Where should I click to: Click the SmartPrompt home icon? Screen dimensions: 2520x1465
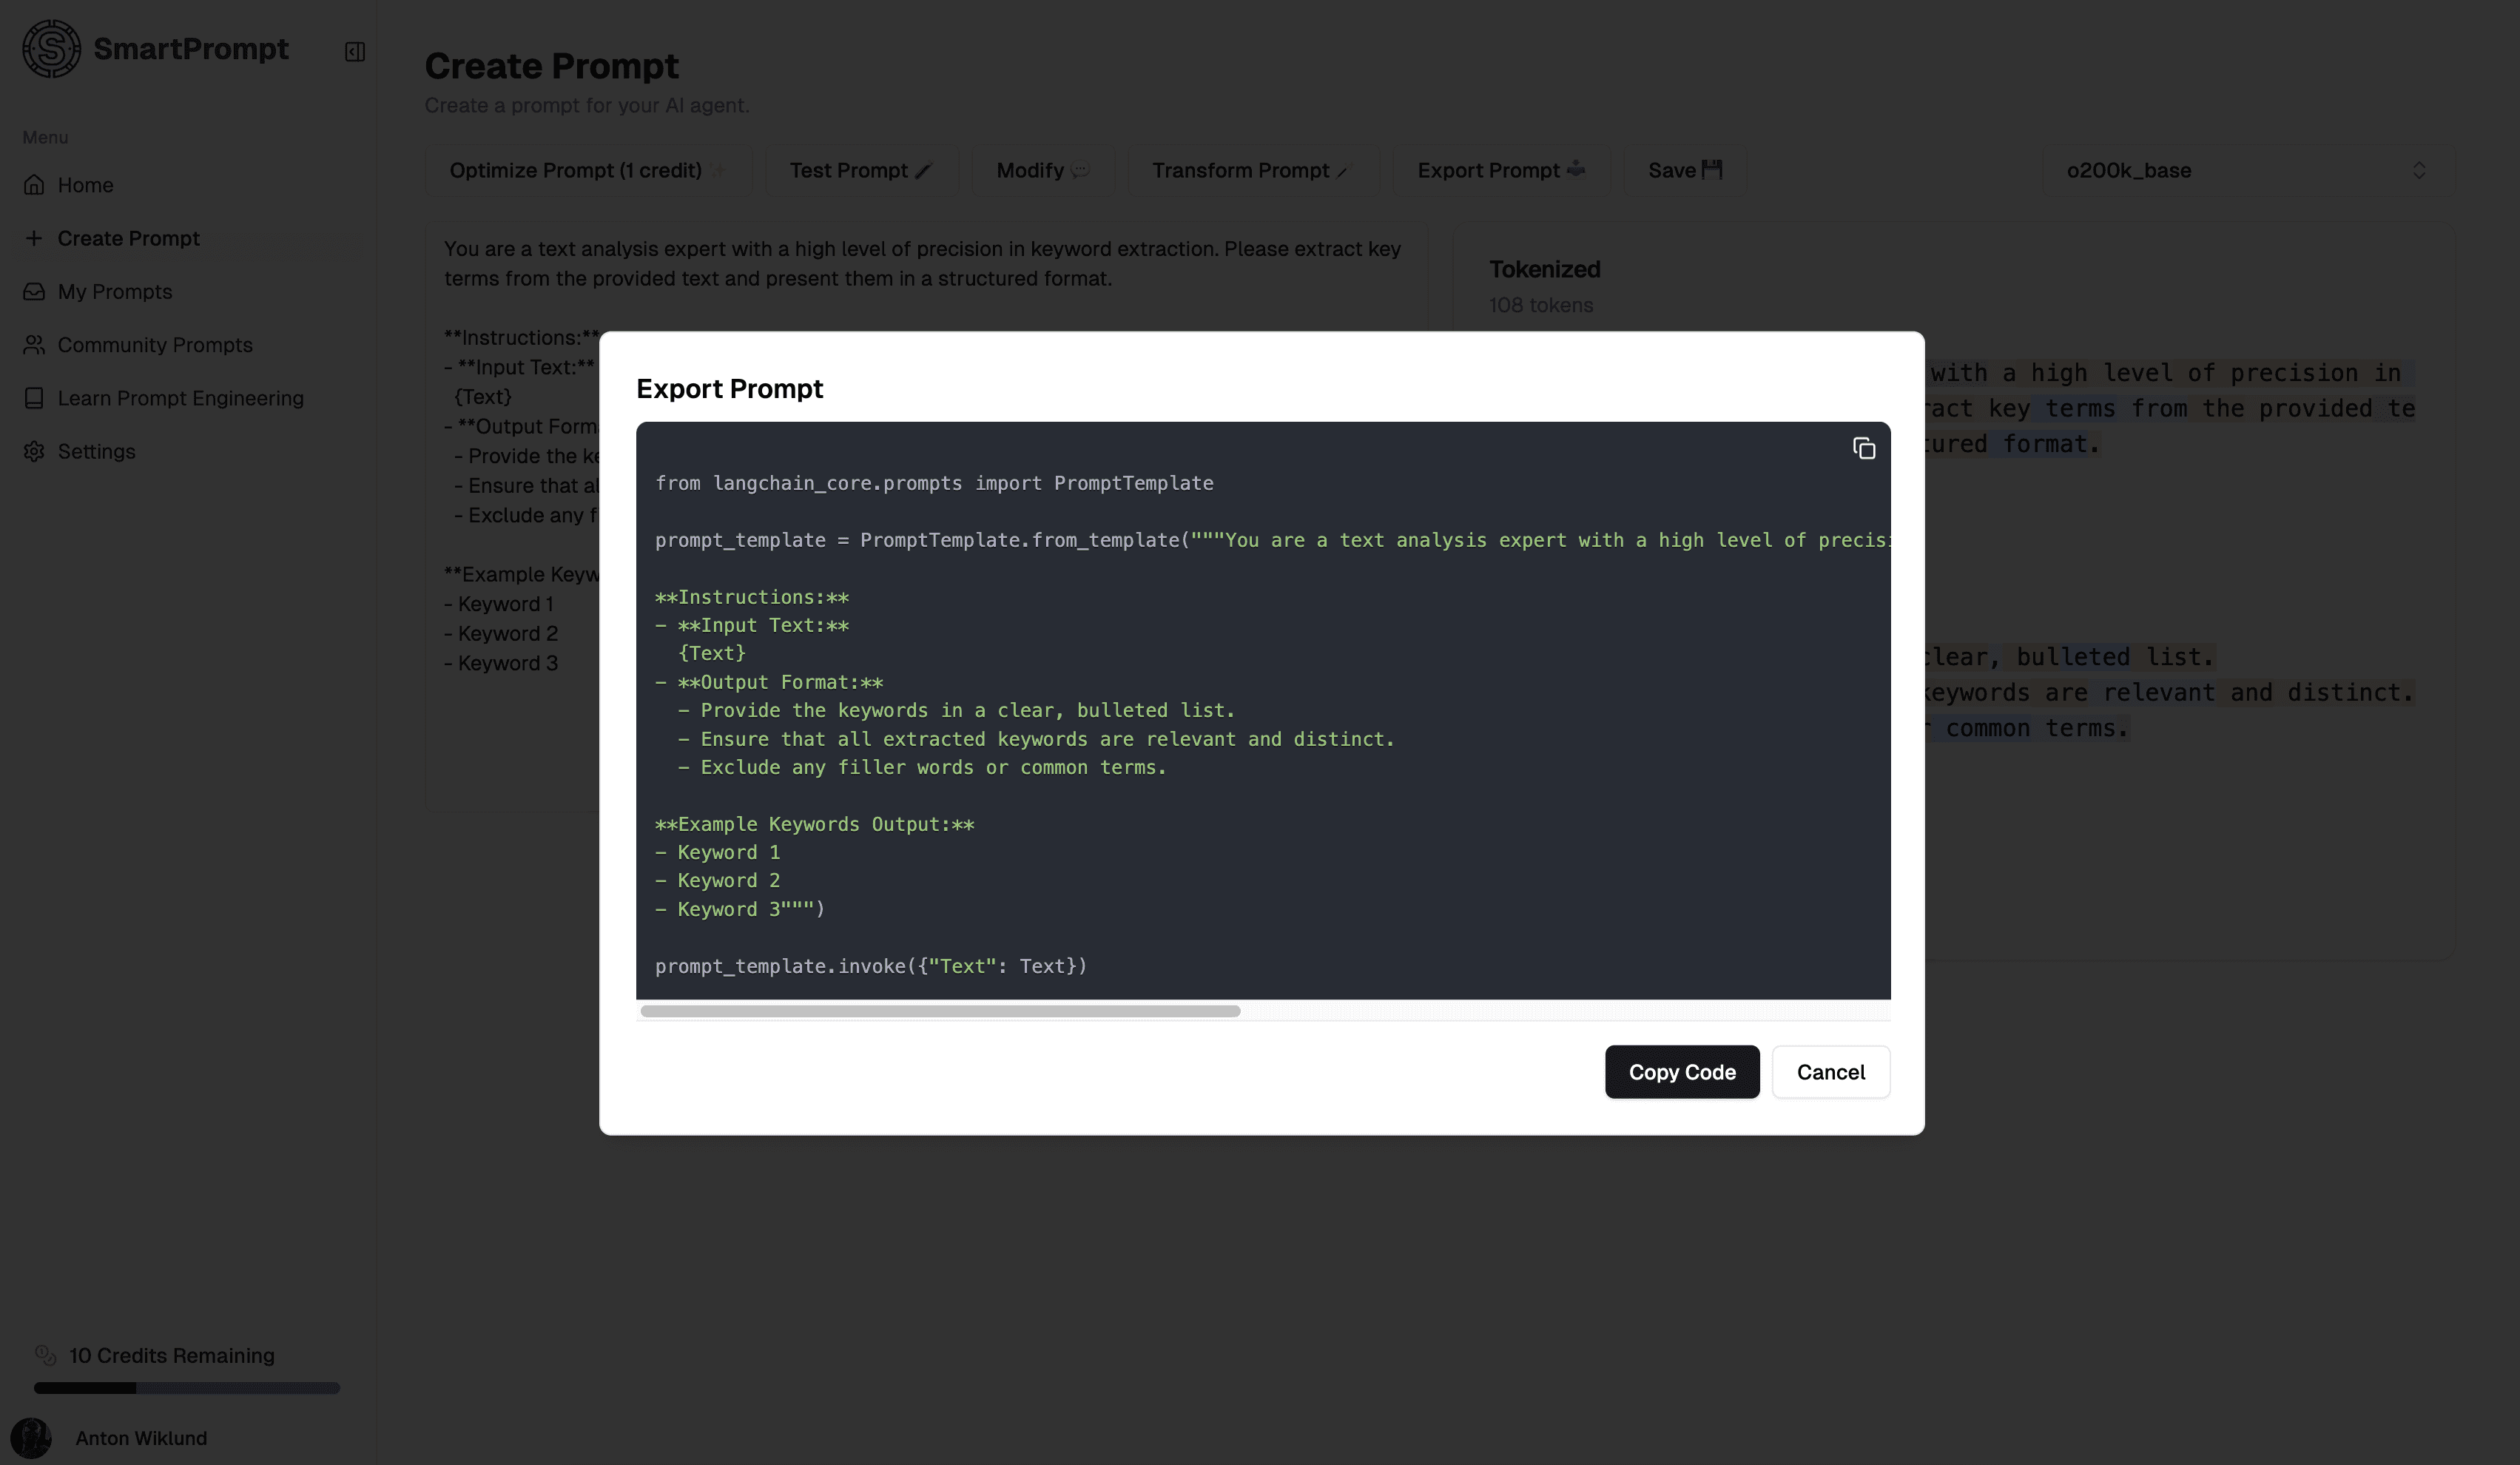click(49, 47)
